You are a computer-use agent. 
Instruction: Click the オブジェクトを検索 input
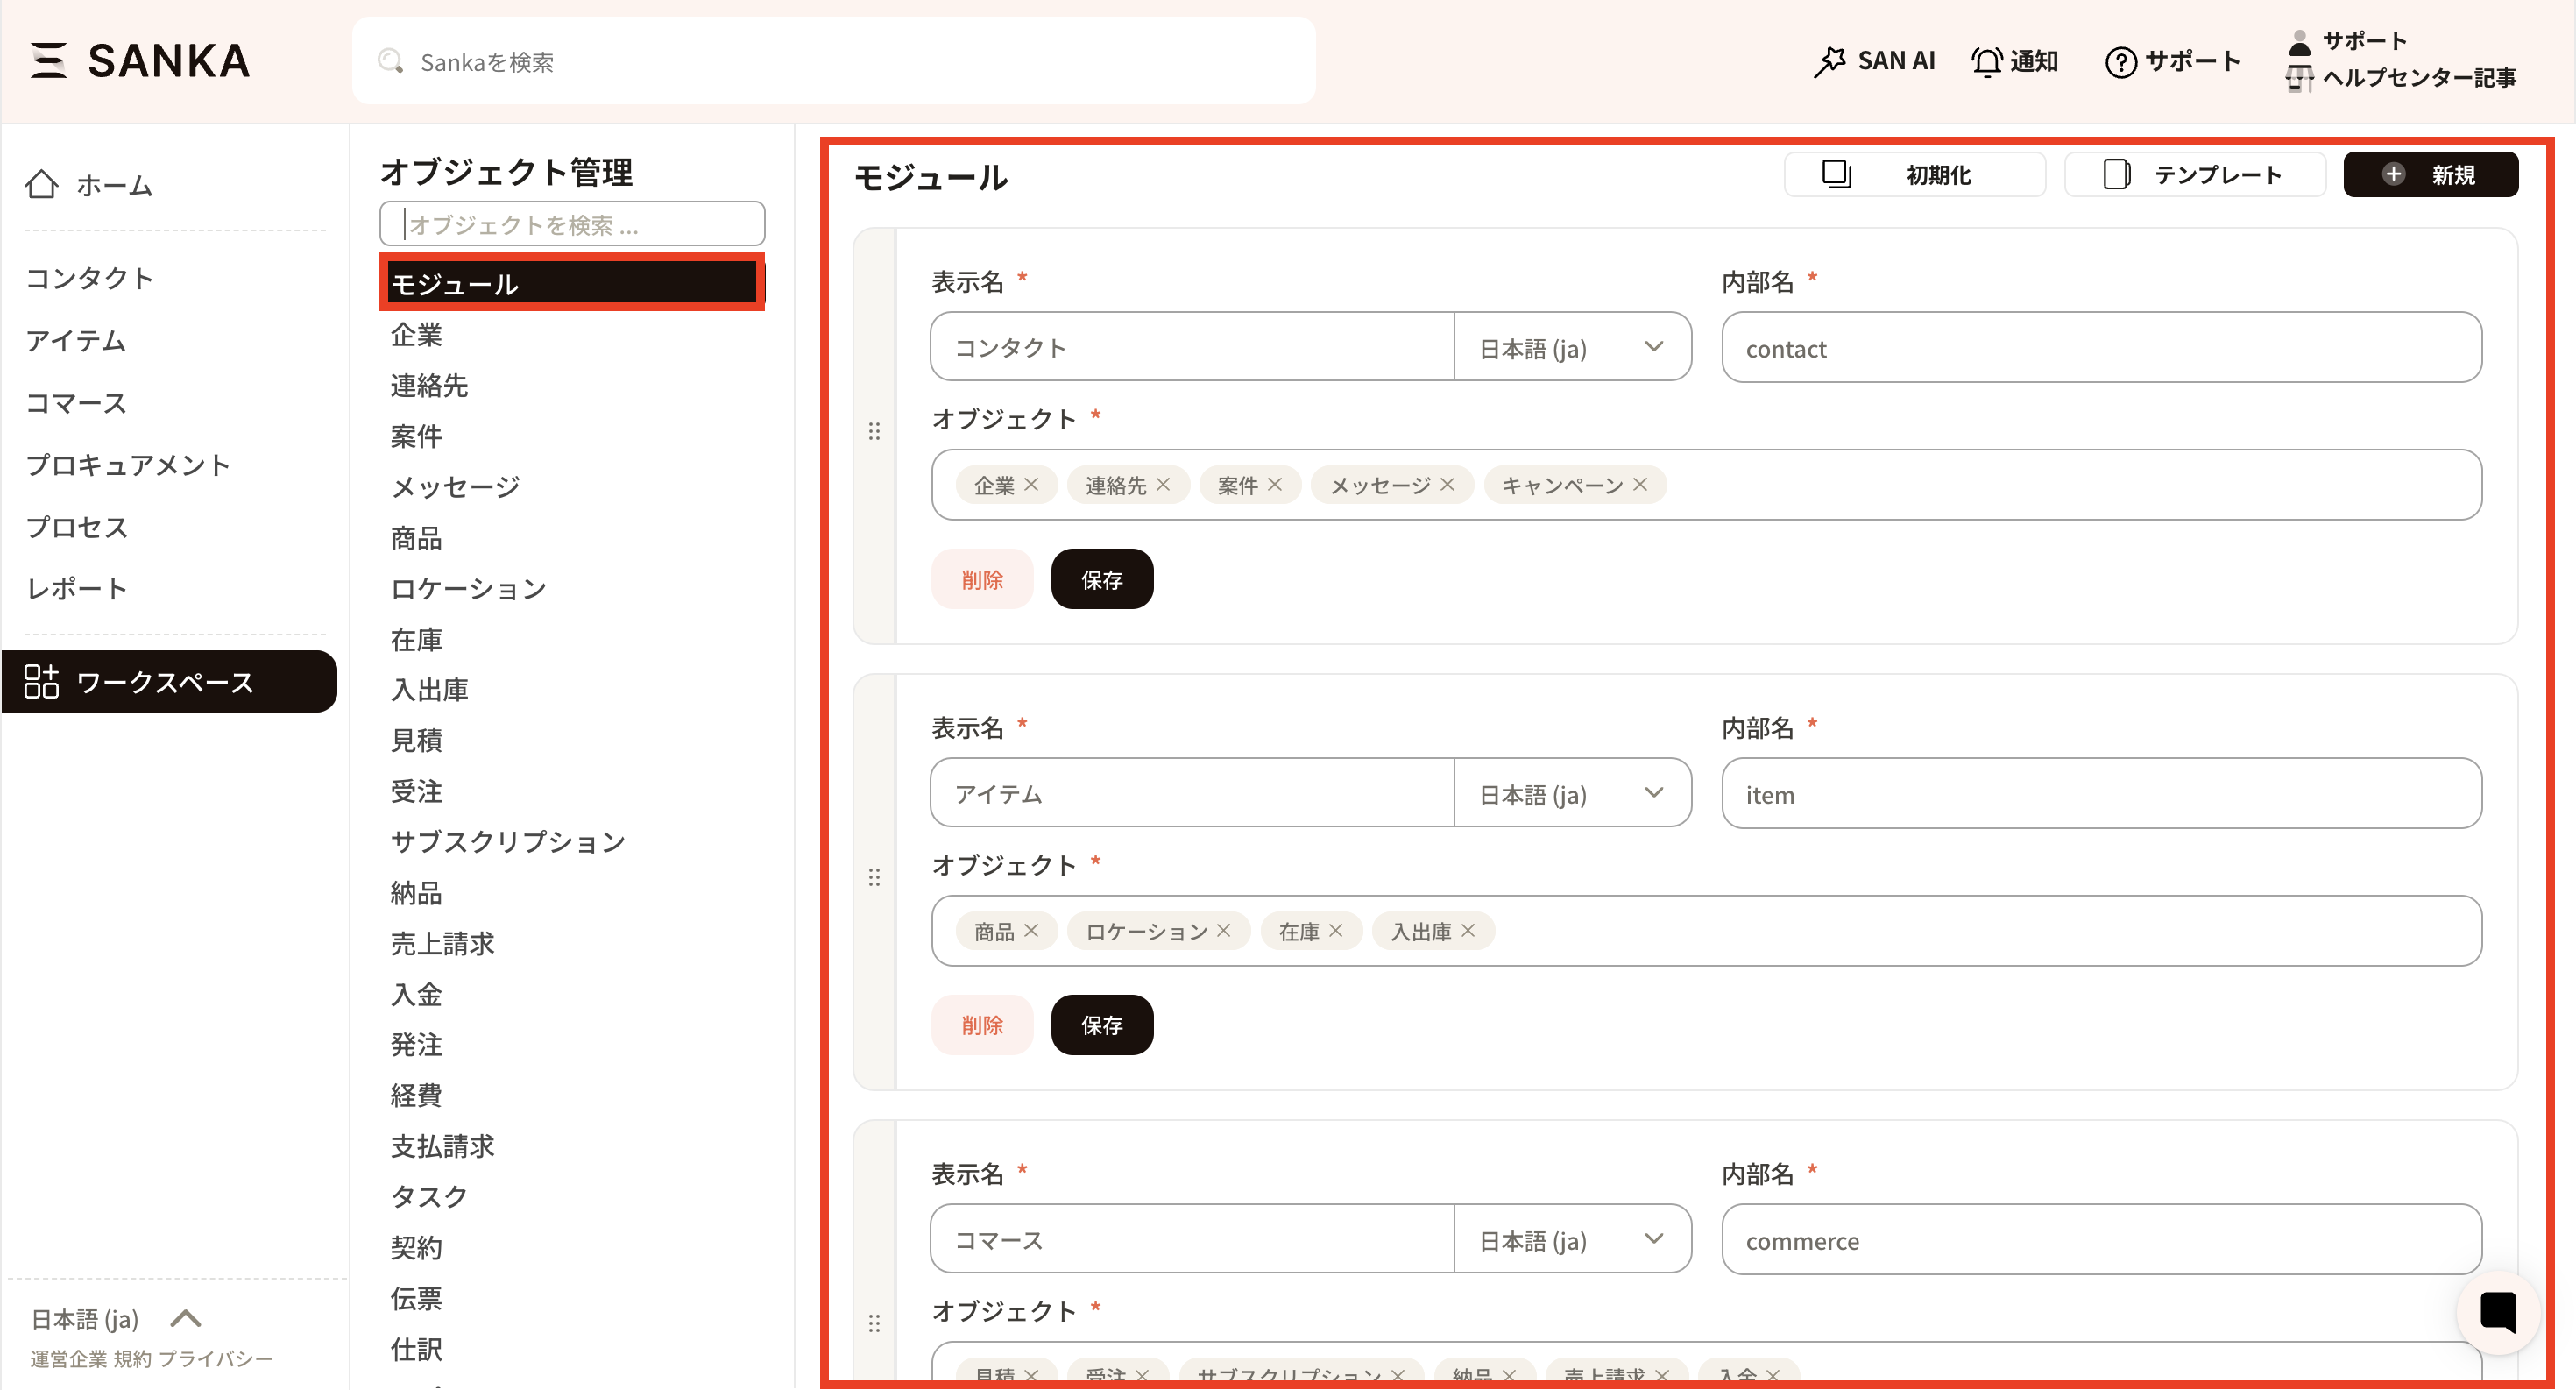[572, 224]
